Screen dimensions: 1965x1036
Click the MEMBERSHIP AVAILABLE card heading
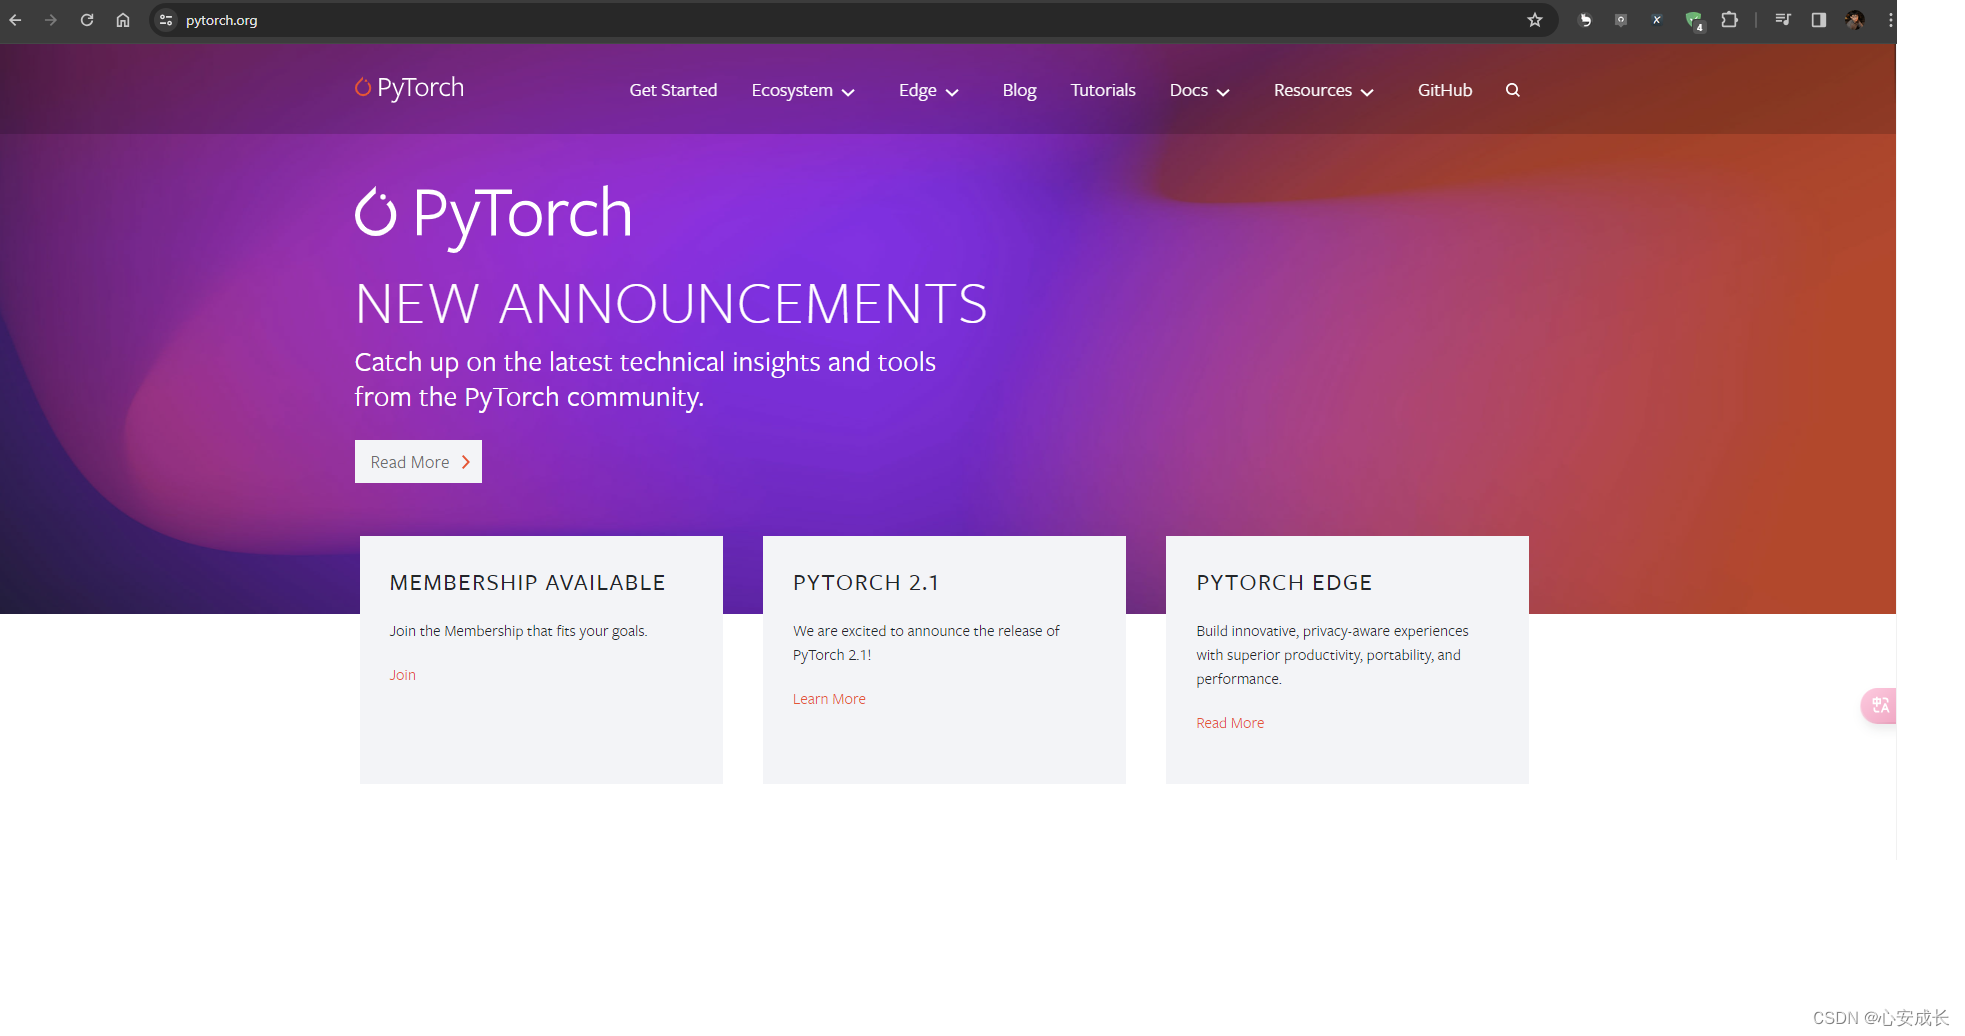pos(527,583)
